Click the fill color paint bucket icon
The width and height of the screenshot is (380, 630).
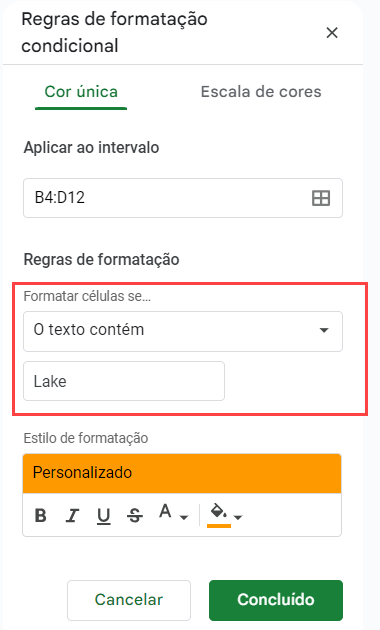pyautogui.click(x=219, y=513)
